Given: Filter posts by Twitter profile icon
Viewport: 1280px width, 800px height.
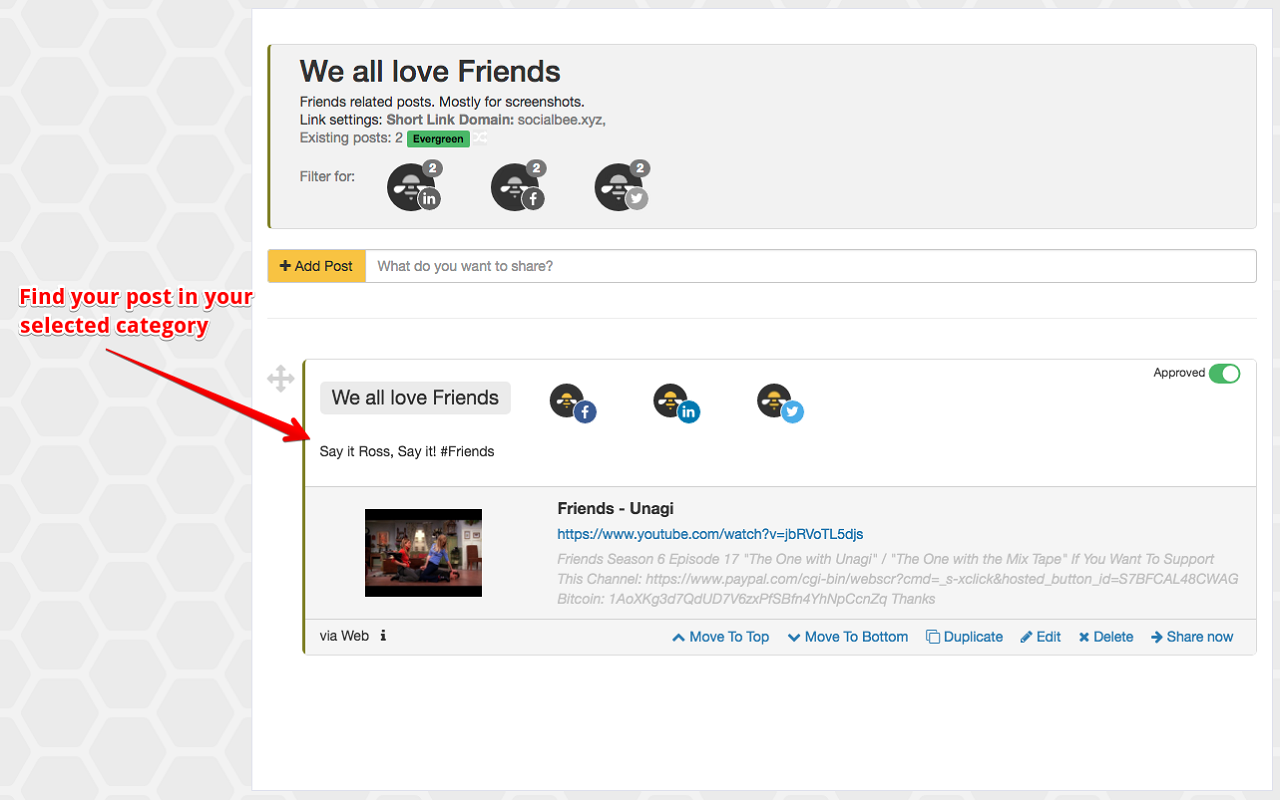Looking at the screenshot, I should point(620,186).
